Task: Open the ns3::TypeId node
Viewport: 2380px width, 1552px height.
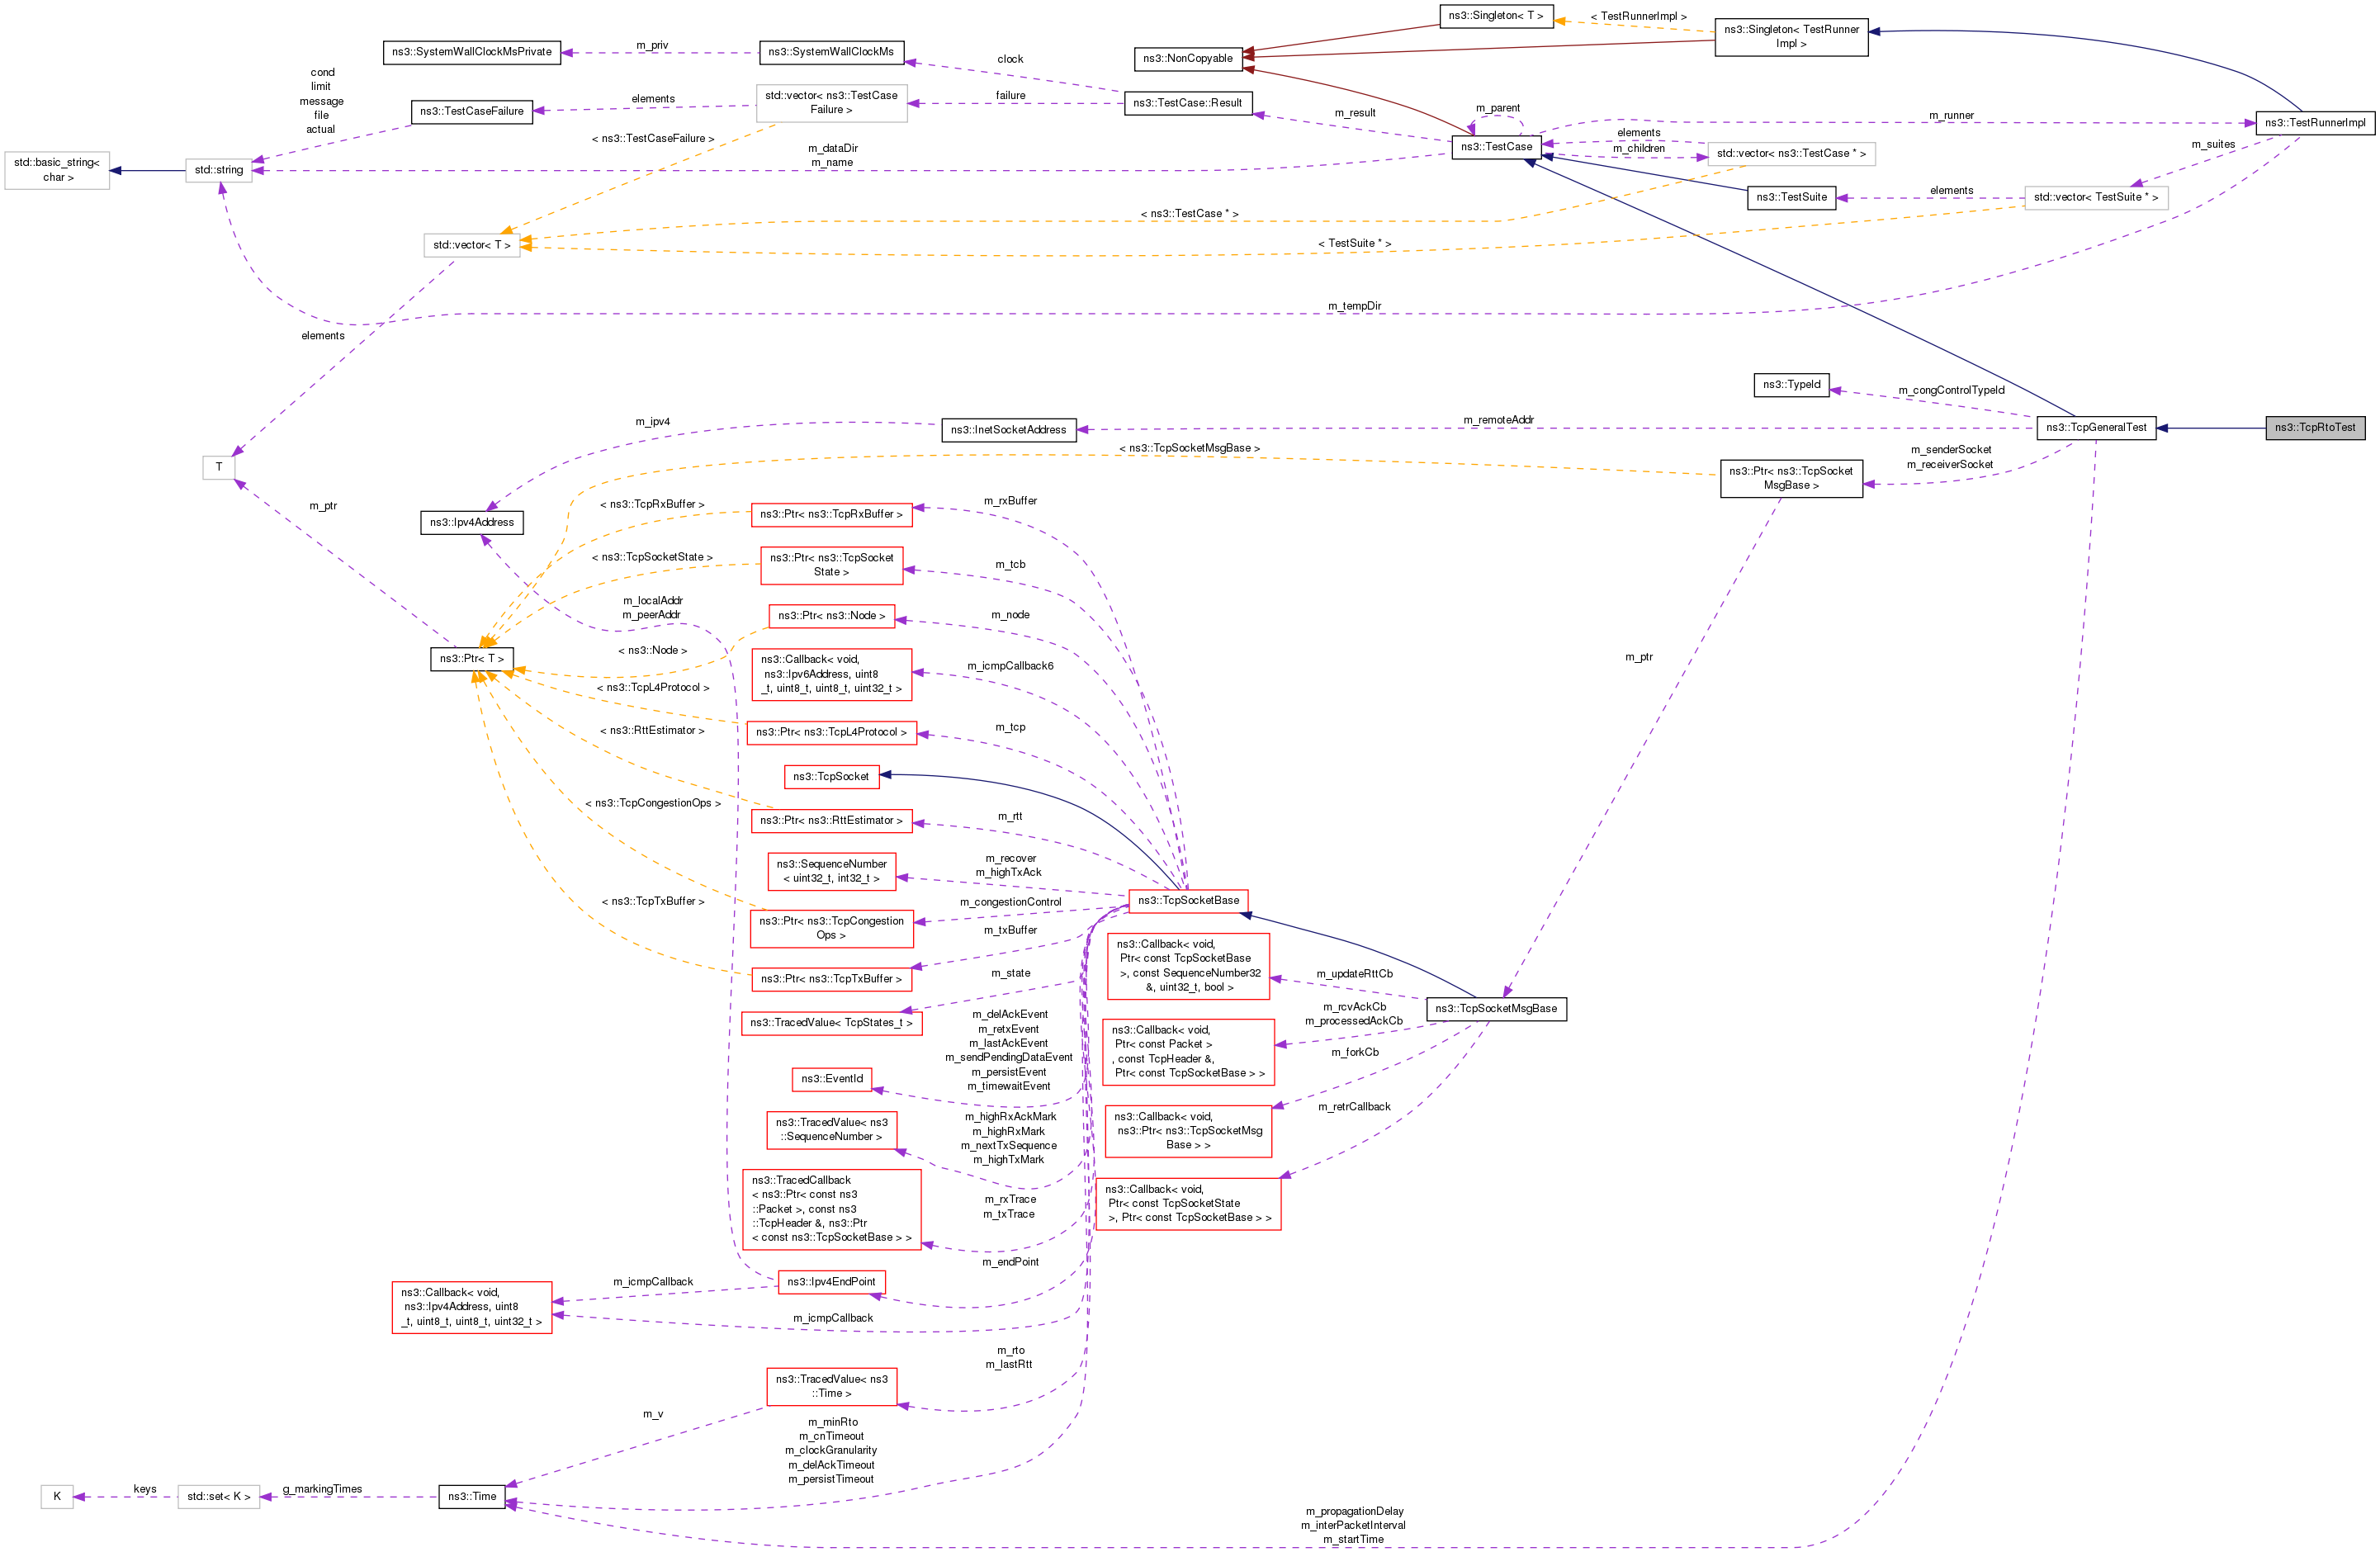Action: [x=1791, y=385]
